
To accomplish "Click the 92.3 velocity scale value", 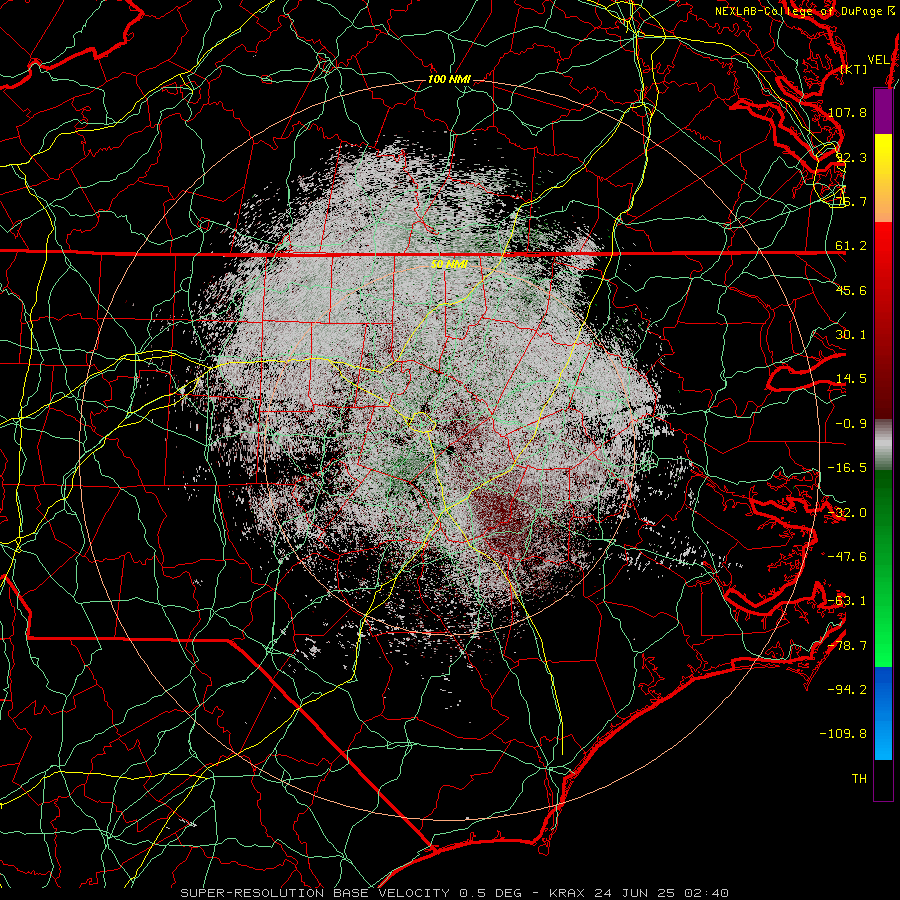I will [851, 157].
